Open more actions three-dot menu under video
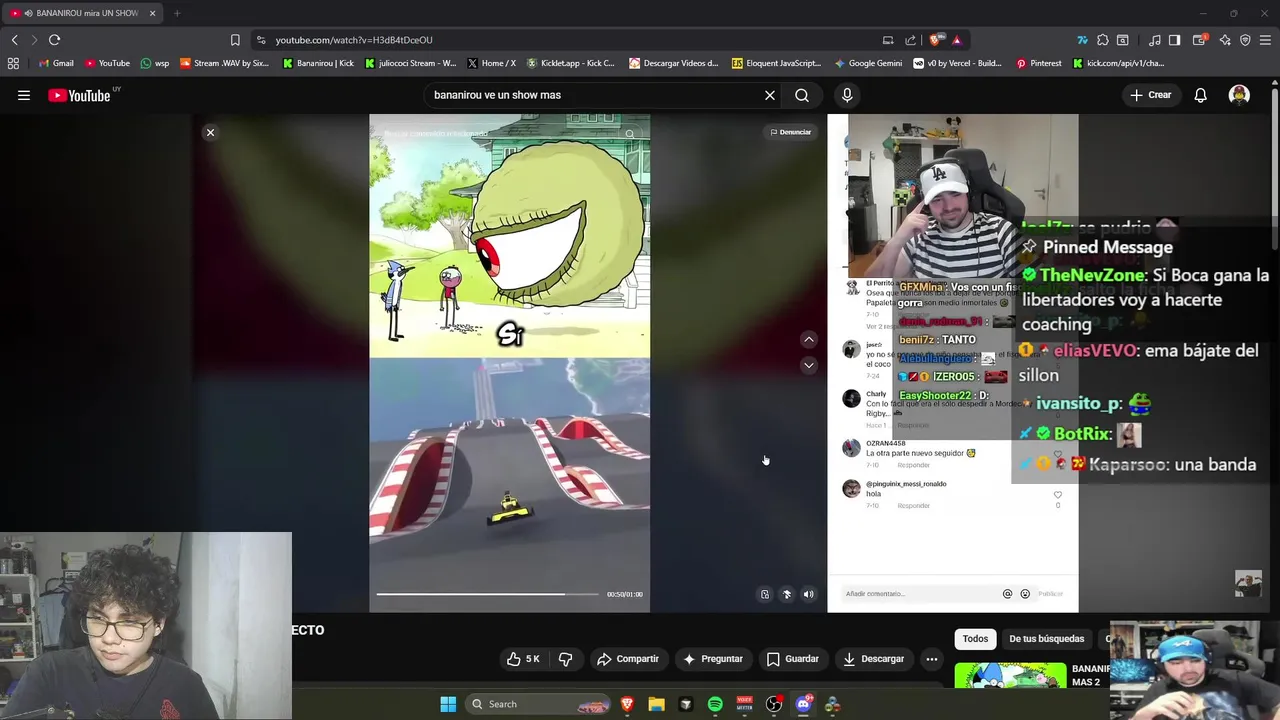1280x720 pixels. click(931, 659)
